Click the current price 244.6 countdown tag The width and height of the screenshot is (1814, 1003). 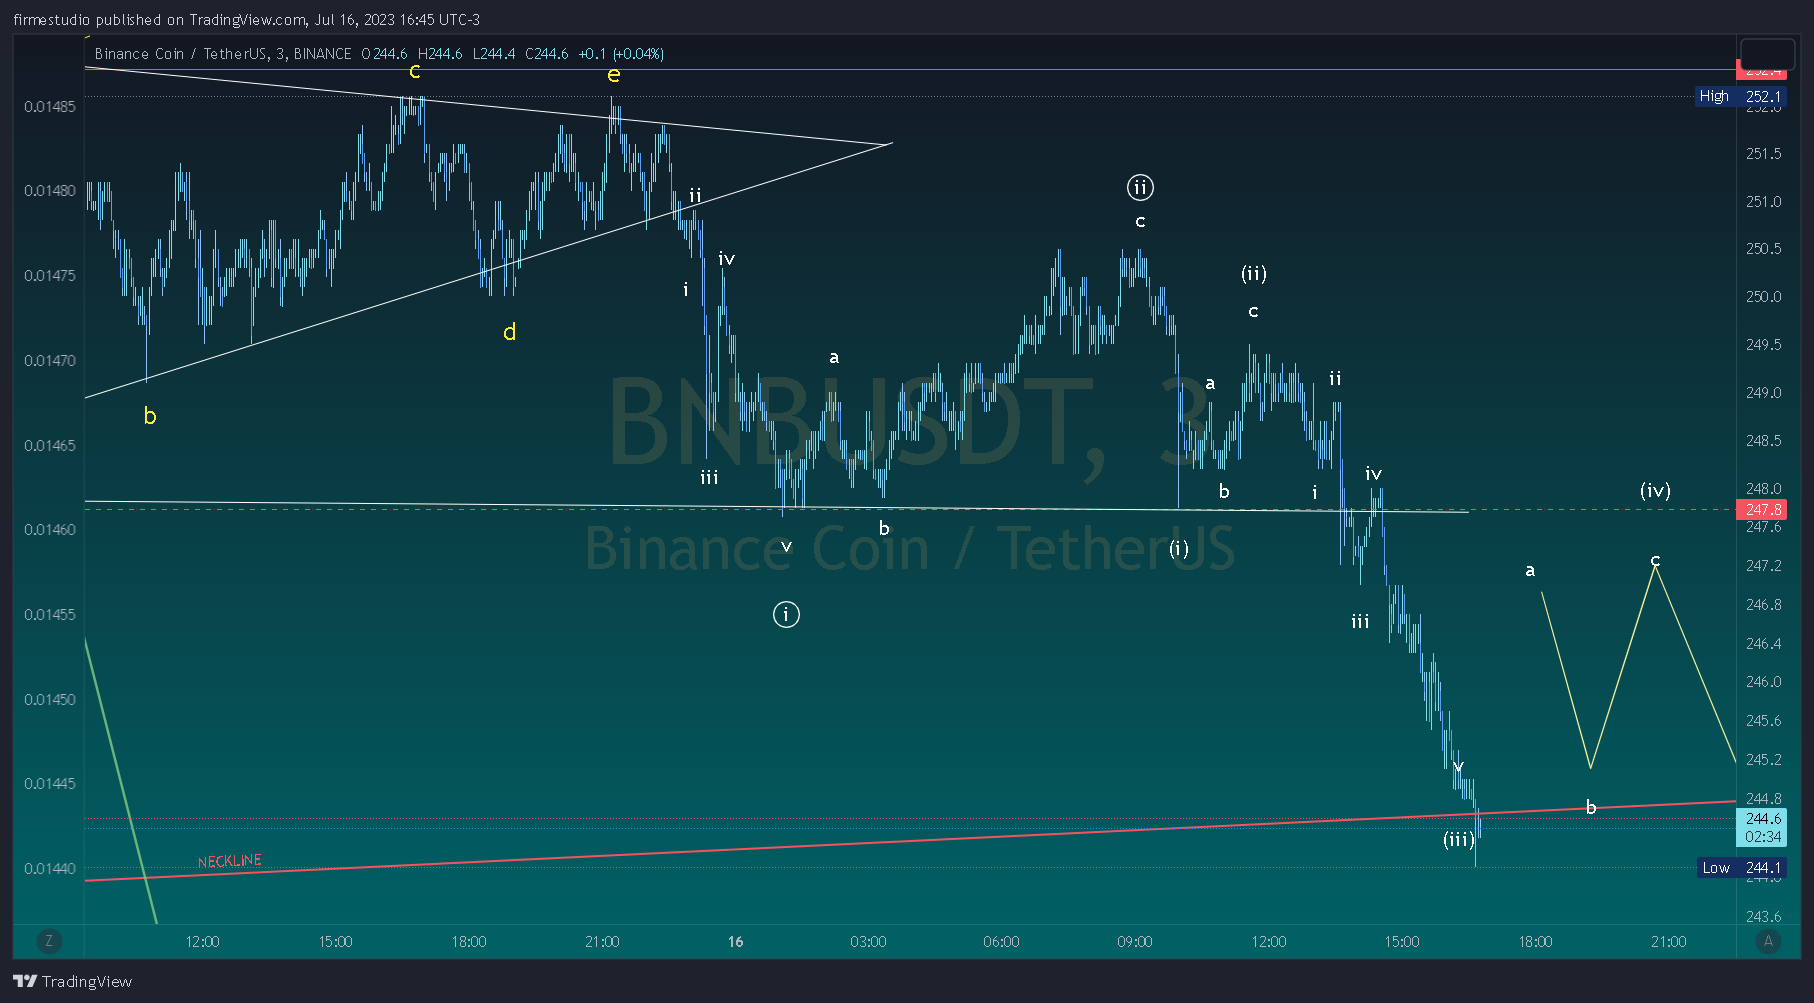coord(1763,828)
